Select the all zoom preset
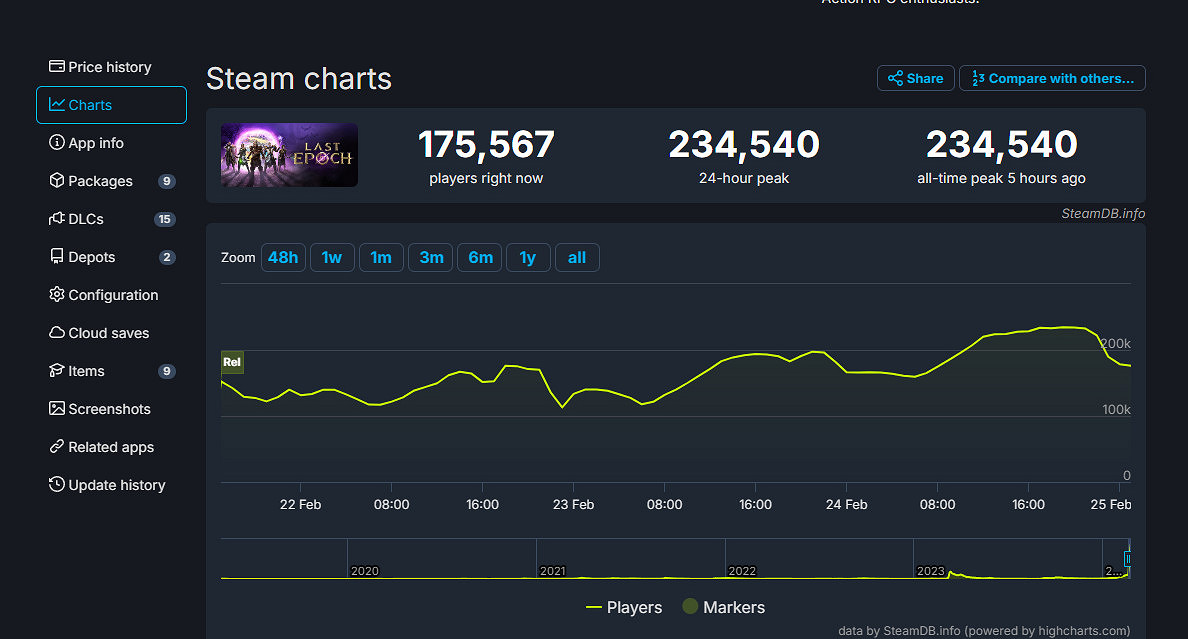1188x639 pixels. pos(577,257)
